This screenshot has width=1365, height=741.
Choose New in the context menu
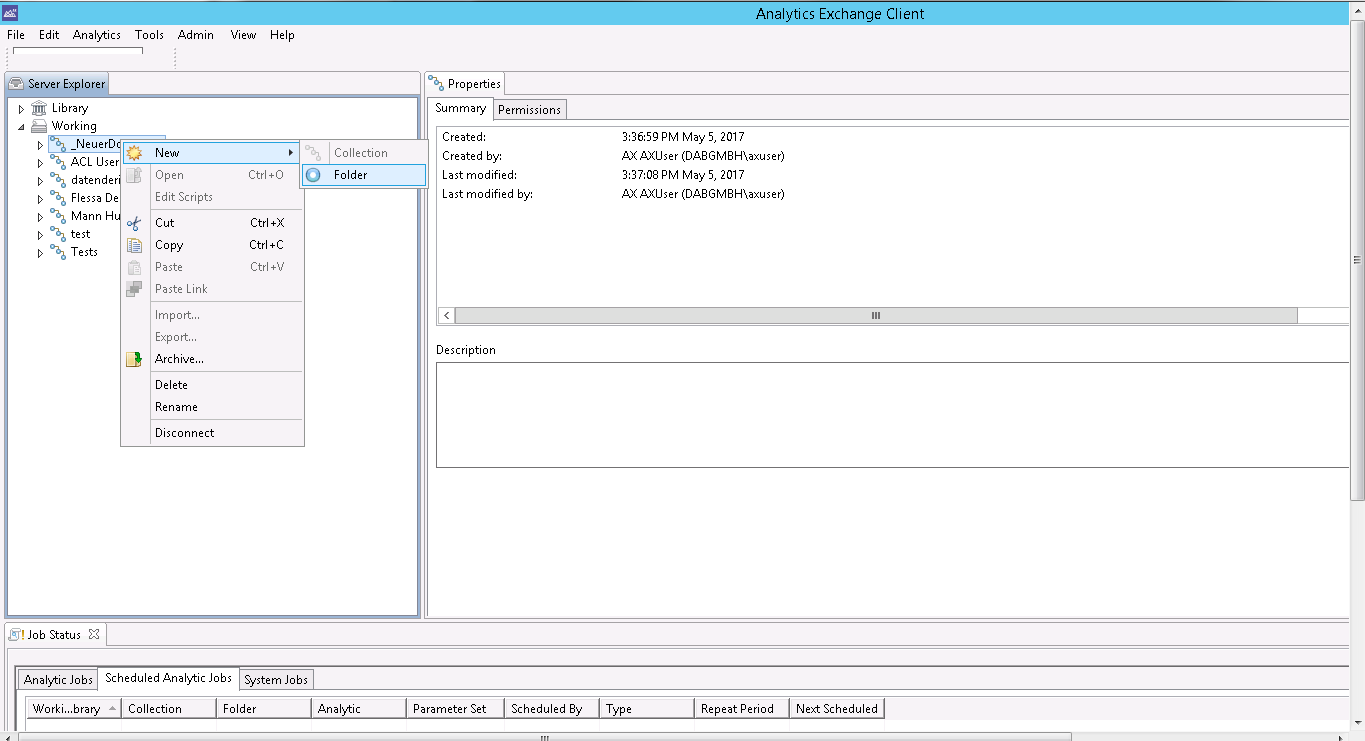point(211,153)
